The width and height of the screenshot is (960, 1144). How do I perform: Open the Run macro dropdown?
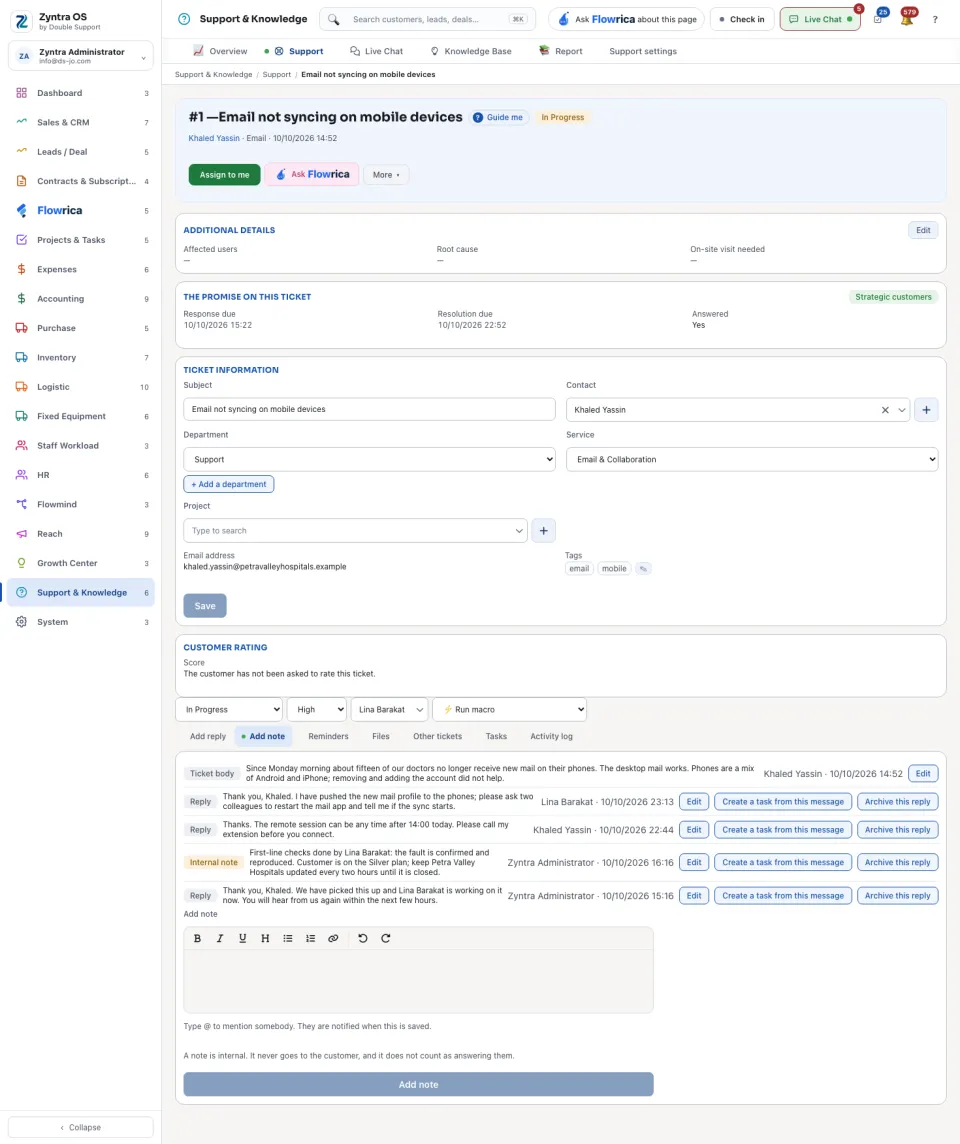pyautogui.click(x=509, y=709)
